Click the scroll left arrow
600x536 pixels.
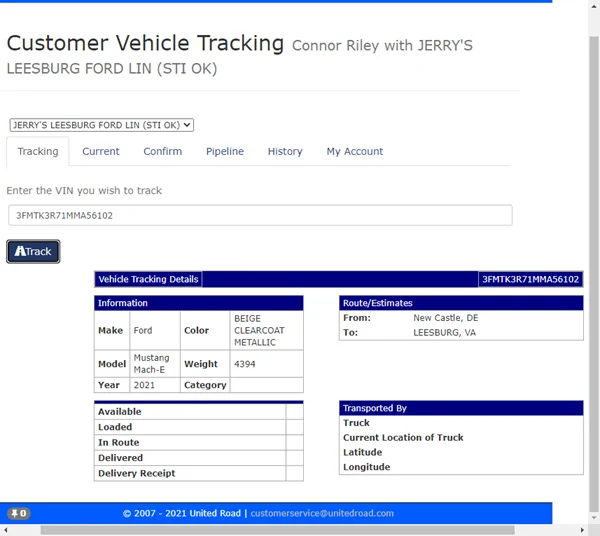click(x=5, y=530)
